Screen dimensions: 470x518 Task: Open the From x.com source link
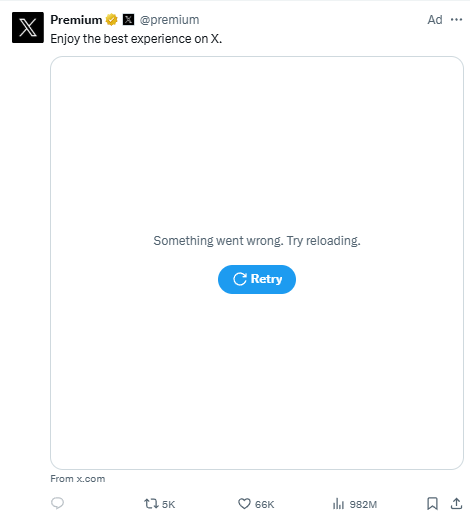(x=78, y=479)
